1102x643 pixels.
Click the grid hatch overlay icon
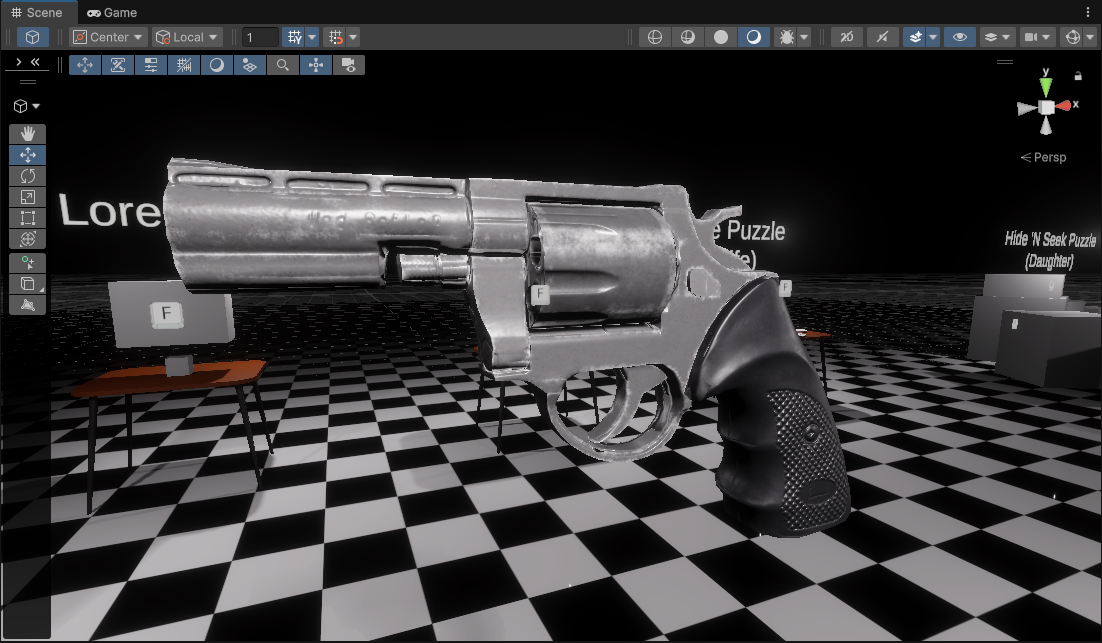pyautogui.click(x=184, y=65)
